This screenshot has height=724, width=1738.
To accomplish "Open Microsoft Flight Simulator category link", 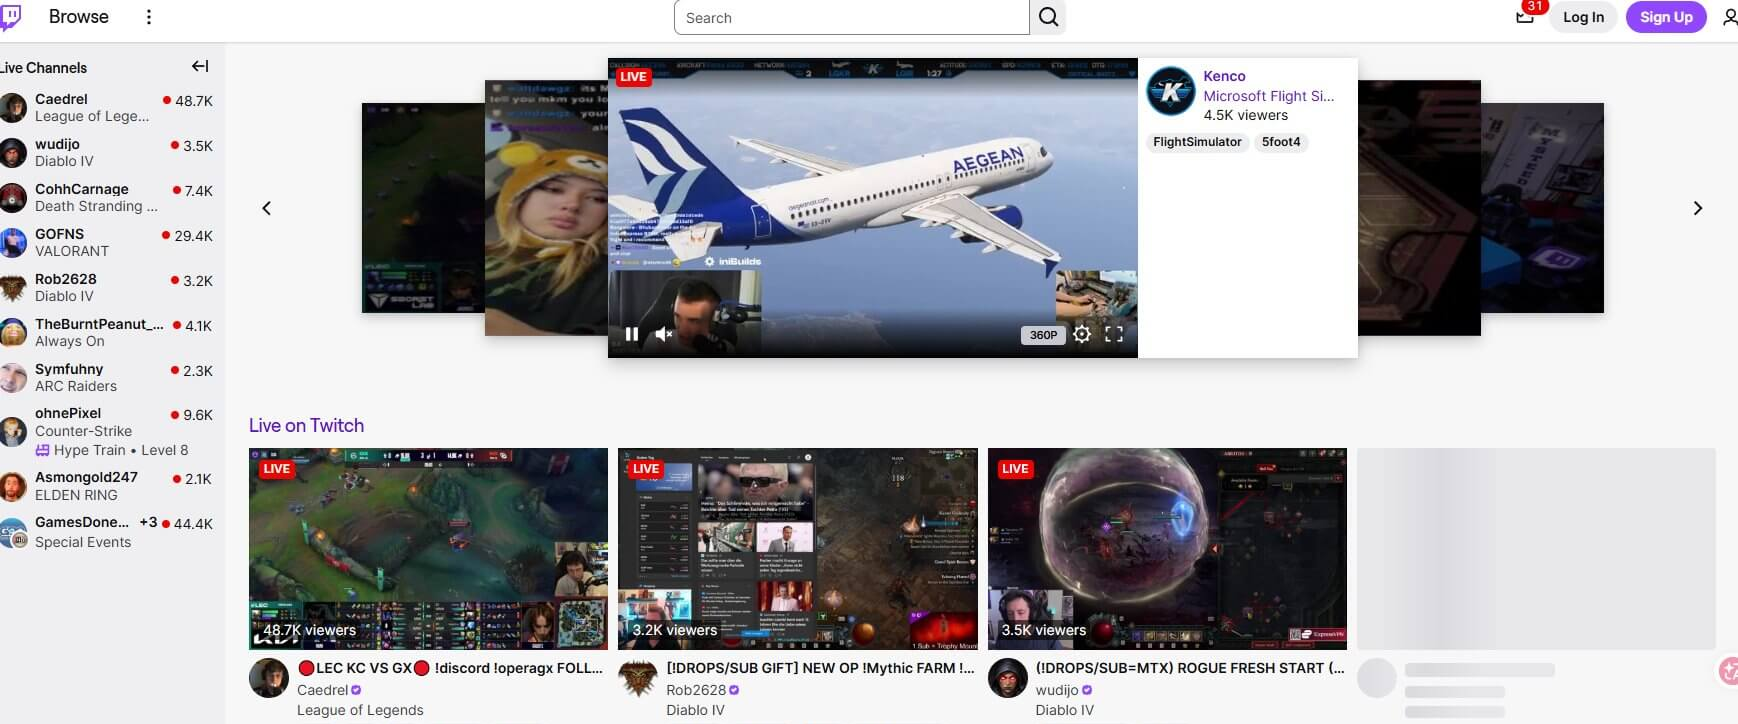I will (x=1268, y=96).
